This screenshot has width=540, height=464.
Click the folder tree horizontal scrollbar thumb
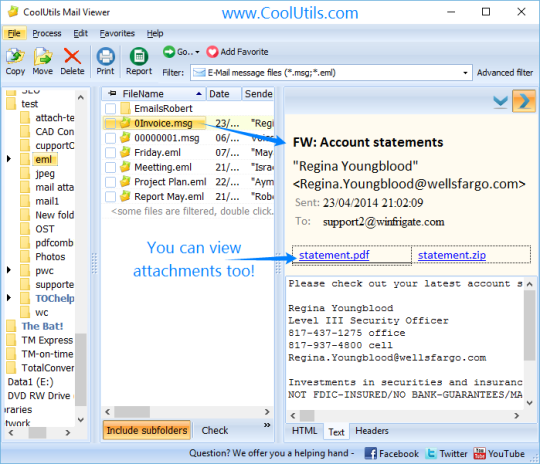(x=37, y=432)
